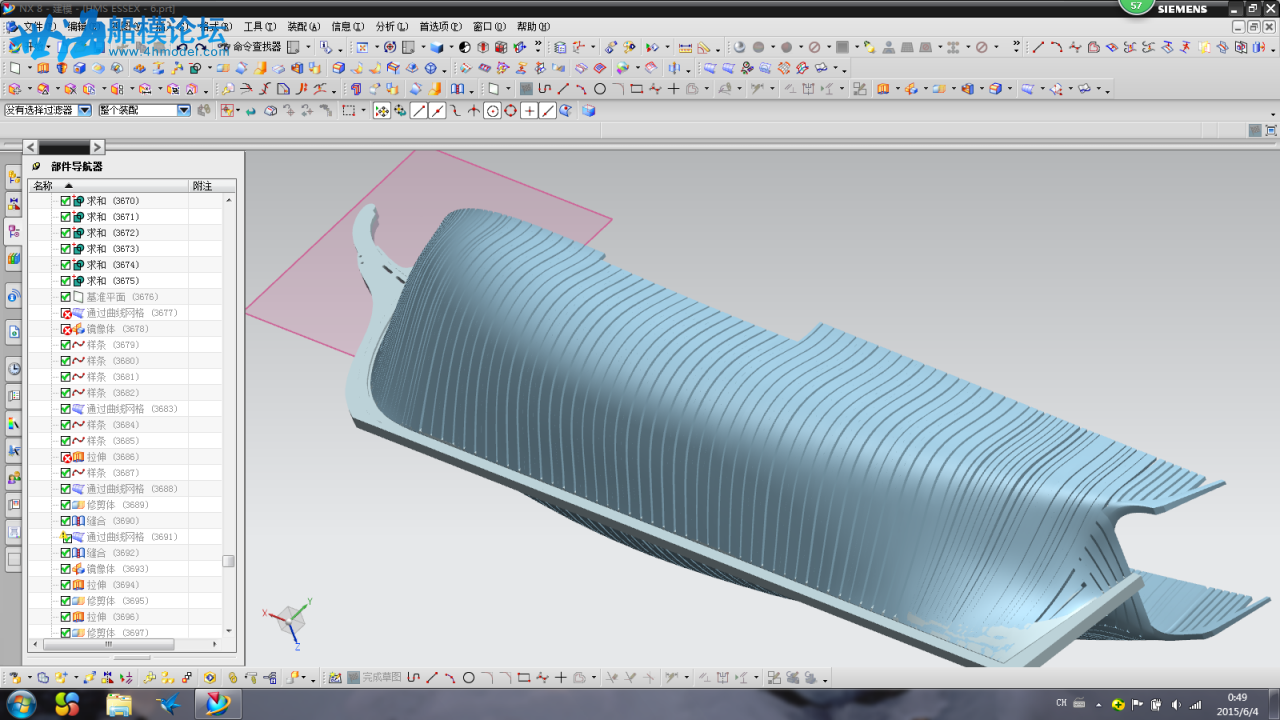Open dropdown arrow beside rectangle selection icon
Viewport: 1280px width, 720px height.
(363, 110)
